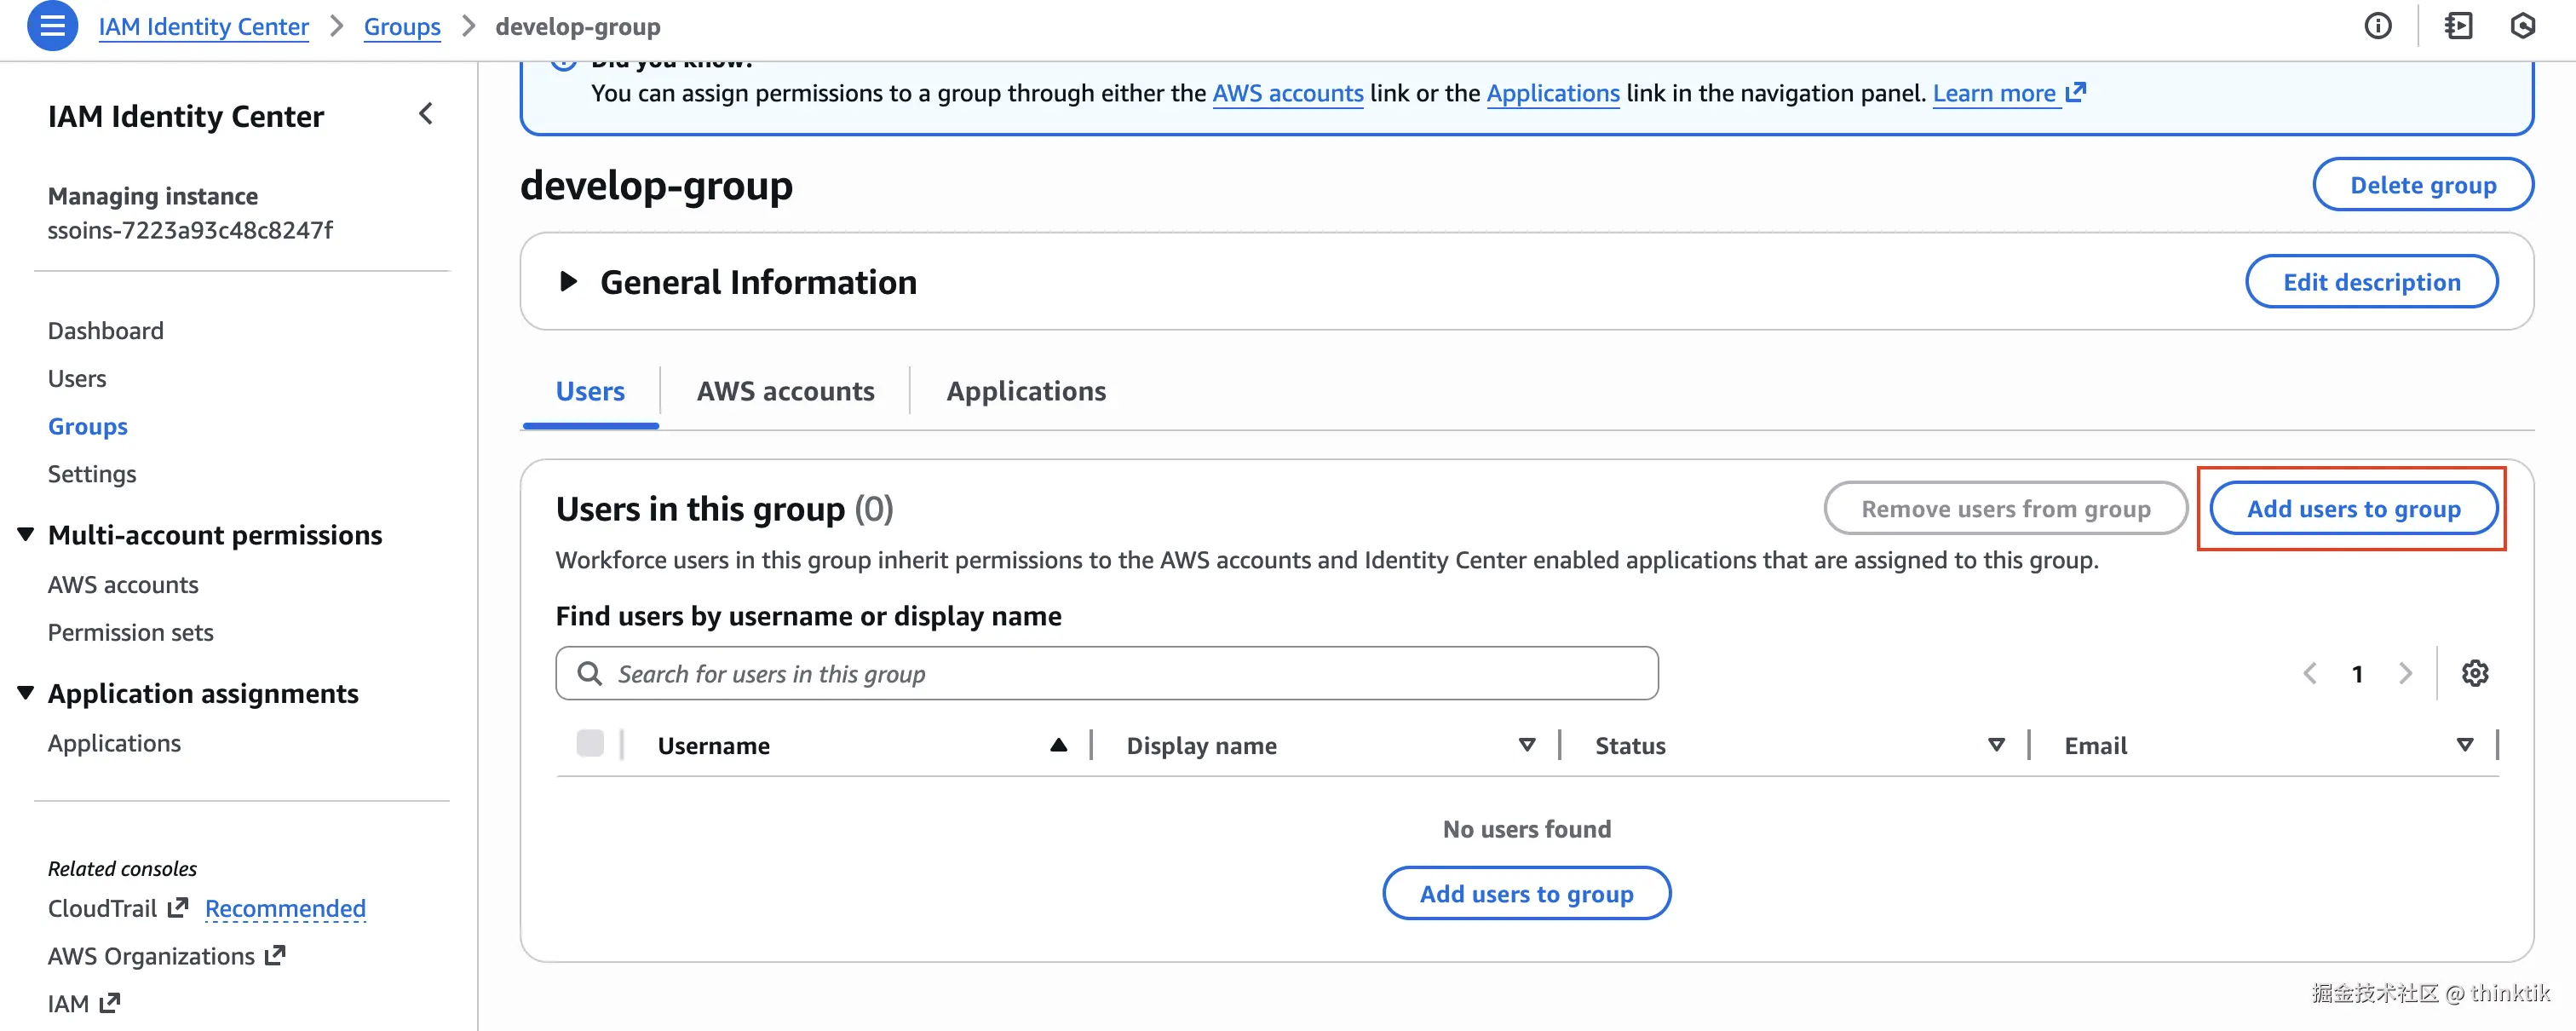
Task: Click the hexagon settings icon top right
Action: (2522, 26)
